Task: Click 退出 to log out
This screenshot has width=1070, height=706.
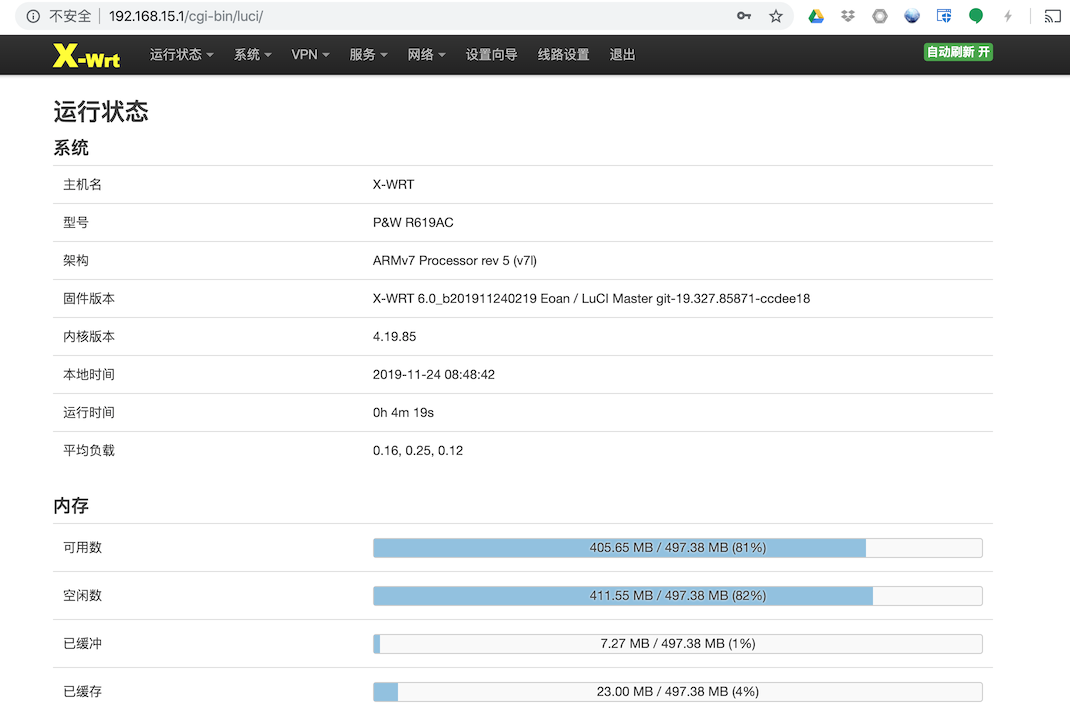Action: (622, 54)
